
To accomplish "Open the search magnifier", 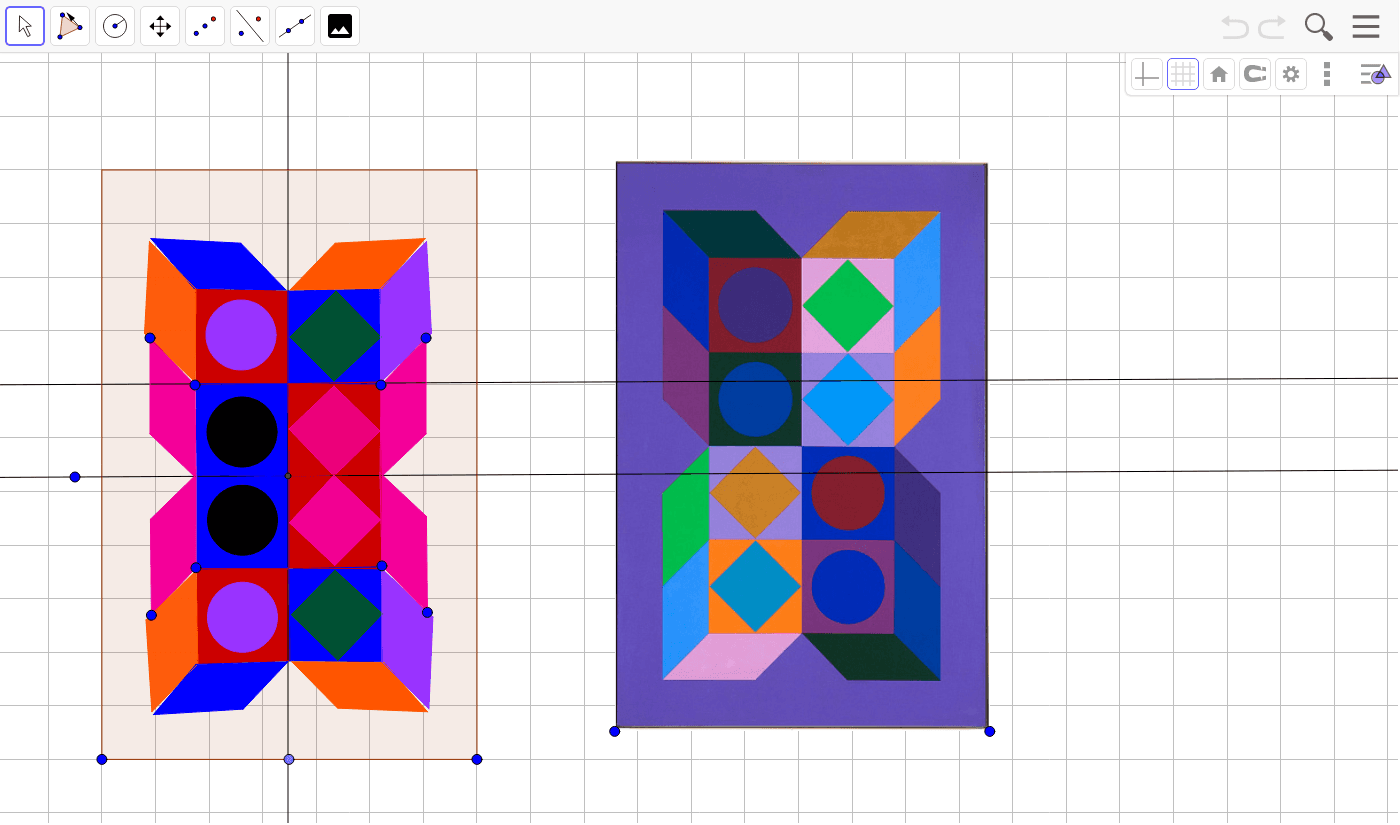I will (x=1319, y=27).
